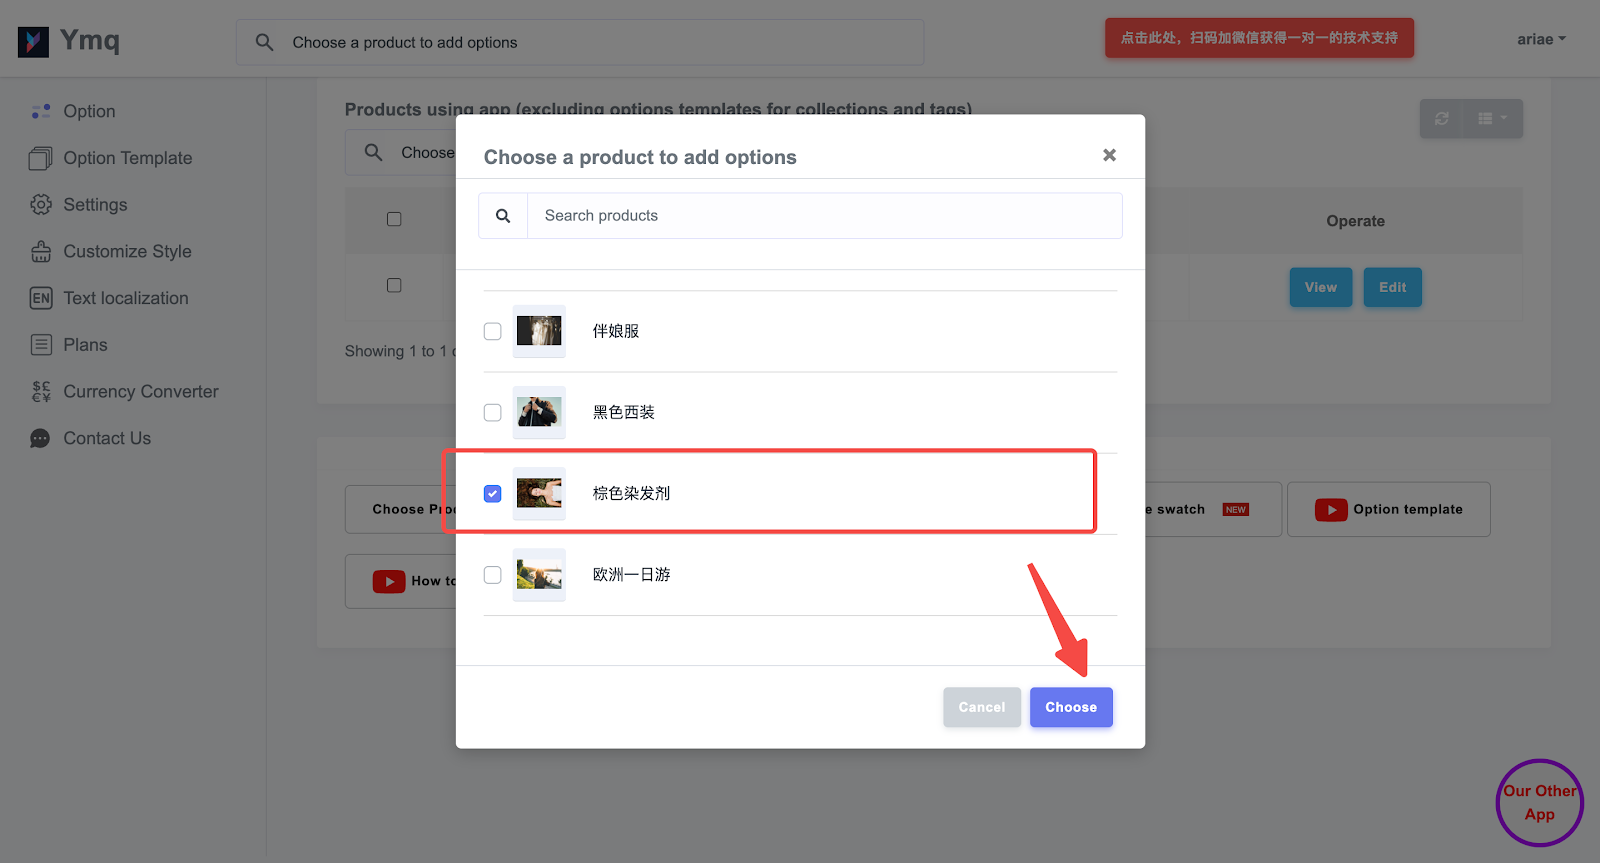Click the Customize Style basket icon

click(x=41, y=252)
